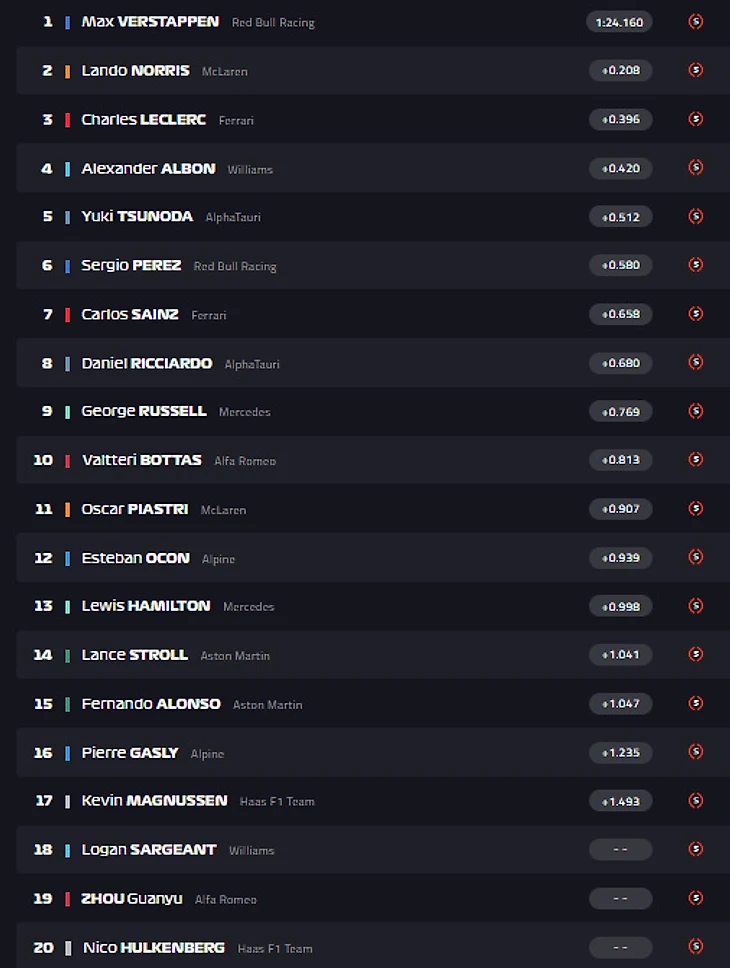Click Oscar Piastri's McLaren team label
The image size is (730, 968).
click(x=223, y=510)
